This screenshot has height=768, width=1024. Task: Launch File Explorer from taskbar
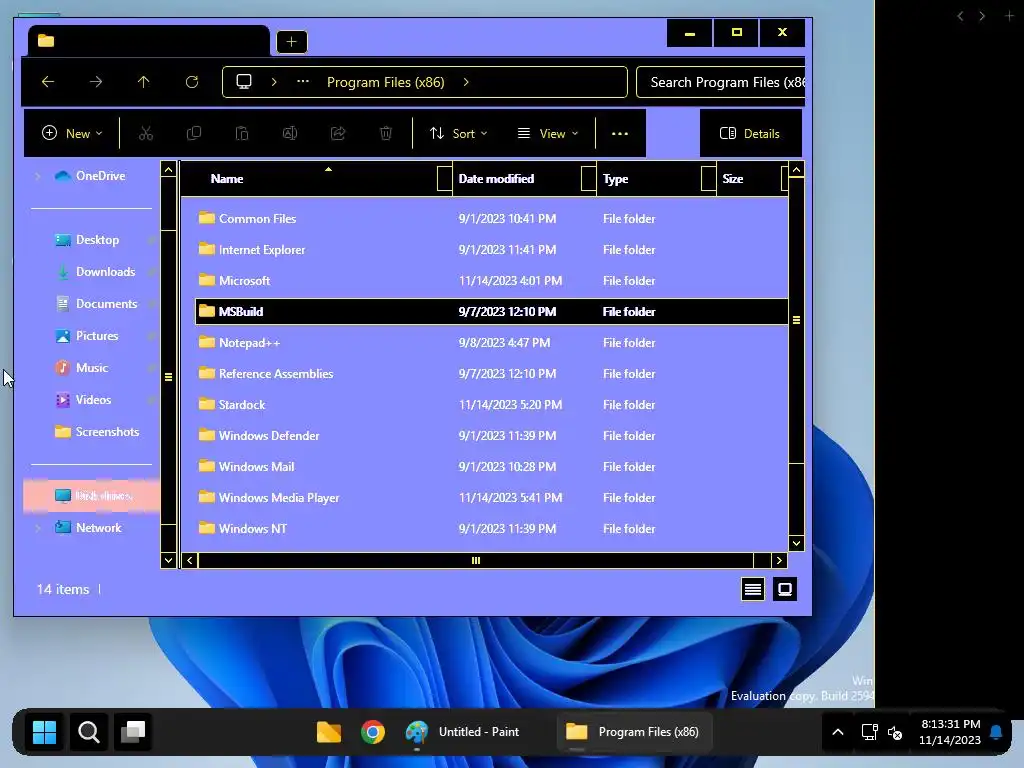[328, 732]
